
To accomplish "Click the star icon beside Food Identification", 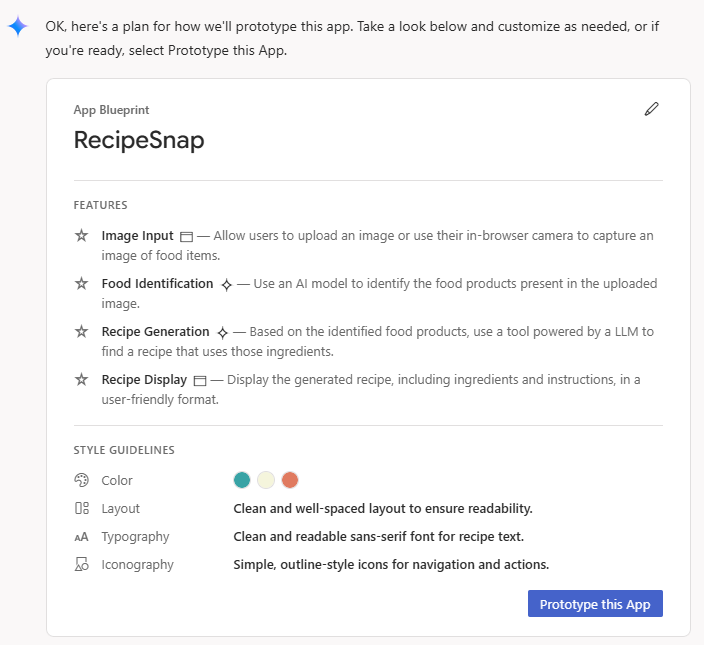I will [82, 284].
